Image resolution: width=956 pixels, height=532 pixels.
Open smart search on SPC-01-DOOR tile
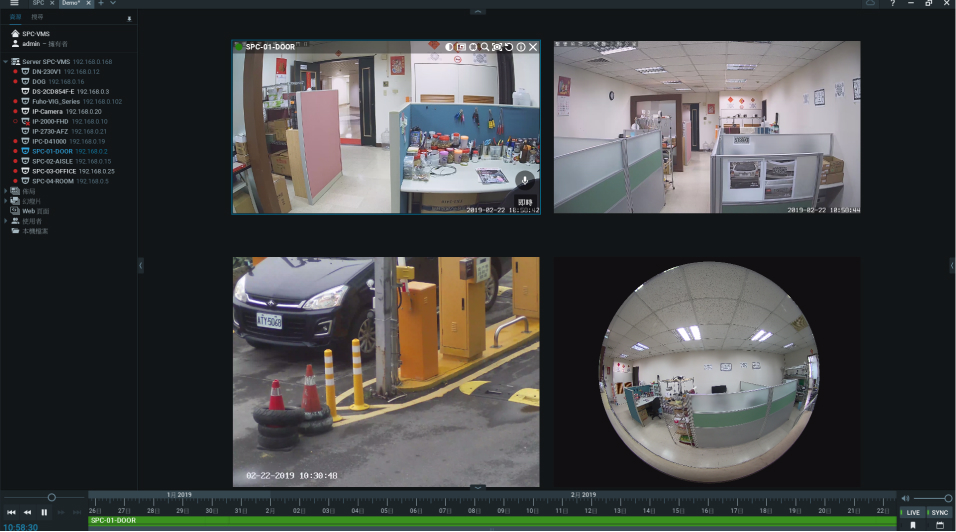coord(461,46)
